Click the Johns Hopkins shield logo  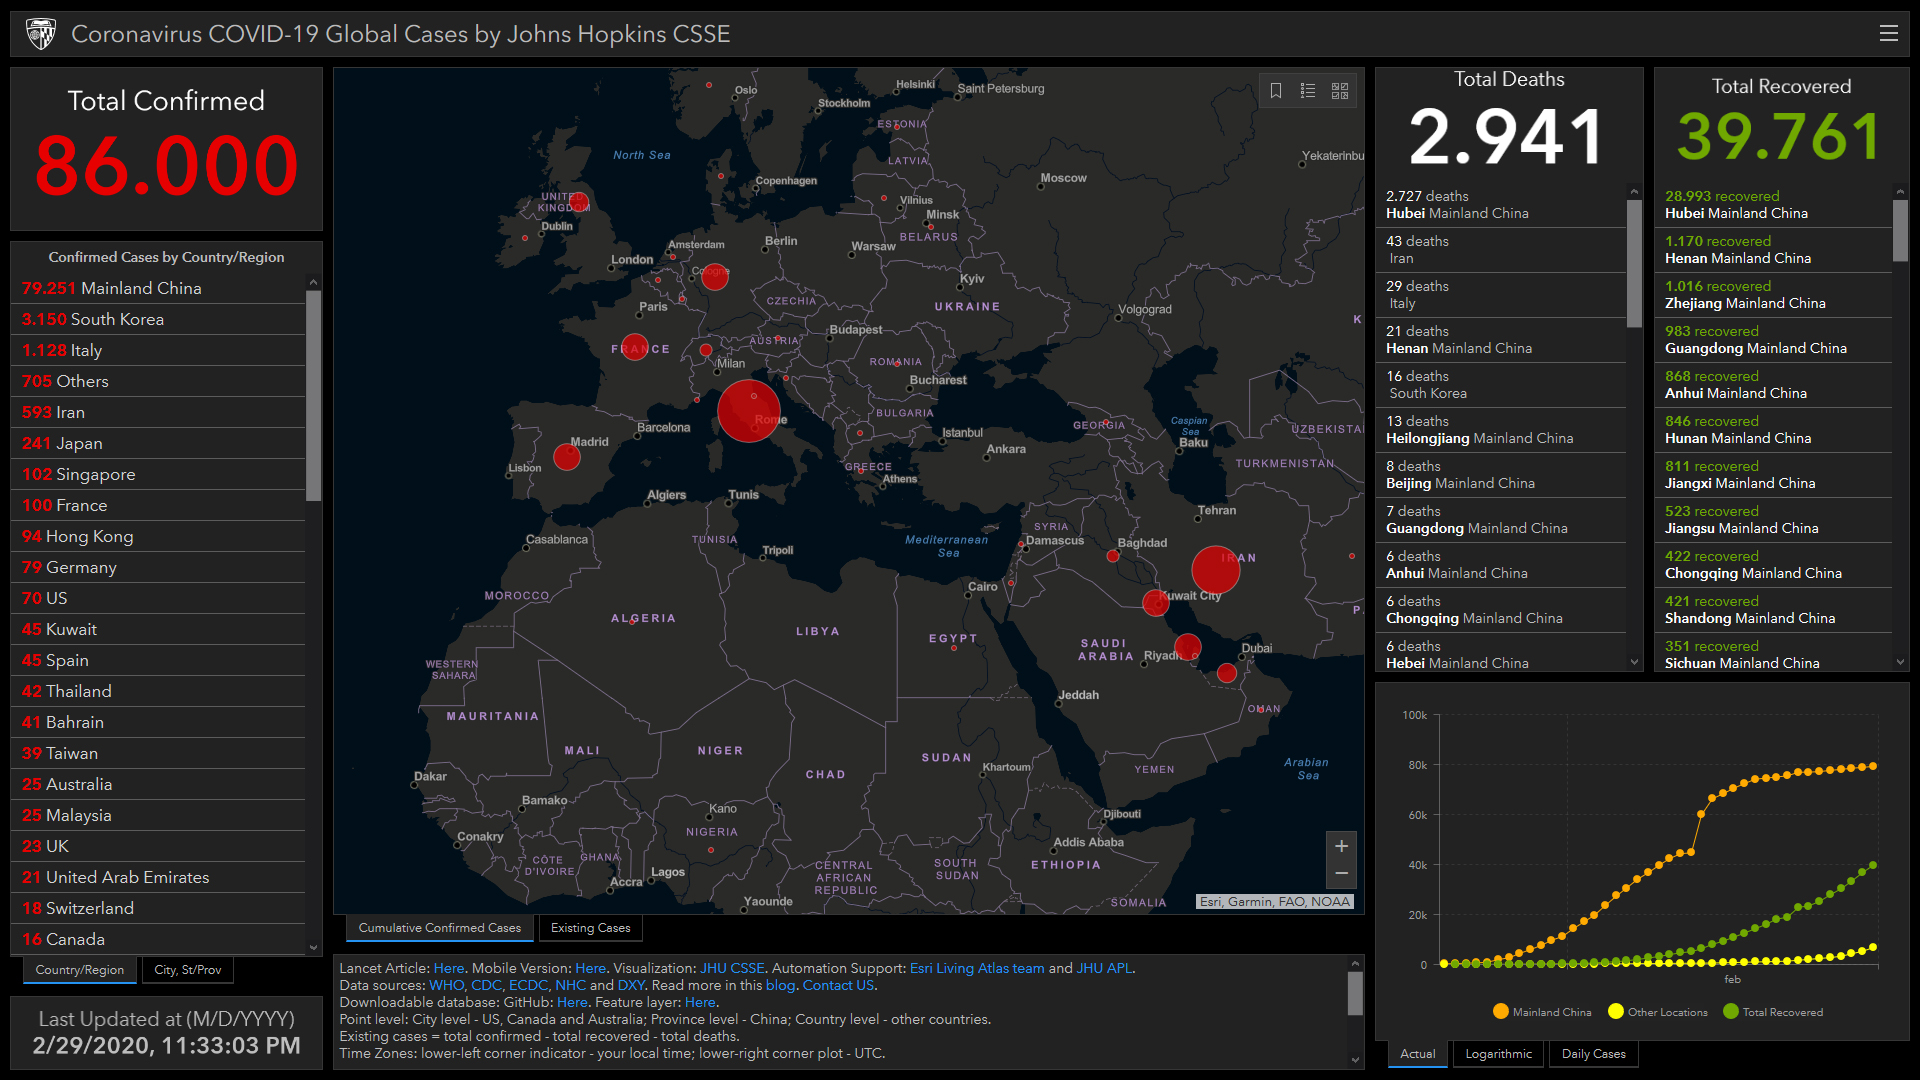click(x=41, y=34)
